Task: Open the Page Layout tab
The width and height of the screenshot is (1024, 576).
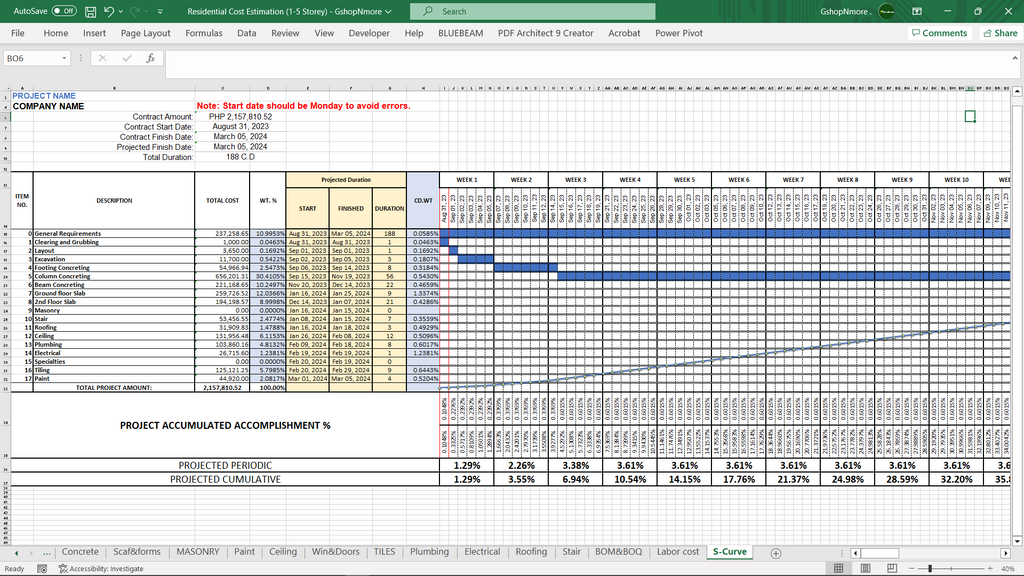Action: tap(145, 33)
